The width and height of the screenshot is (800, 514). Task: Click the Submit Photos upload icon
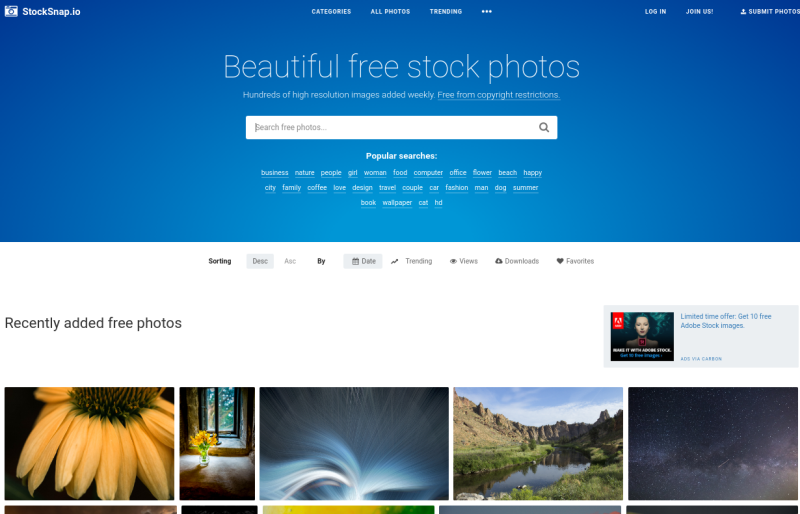743,12
